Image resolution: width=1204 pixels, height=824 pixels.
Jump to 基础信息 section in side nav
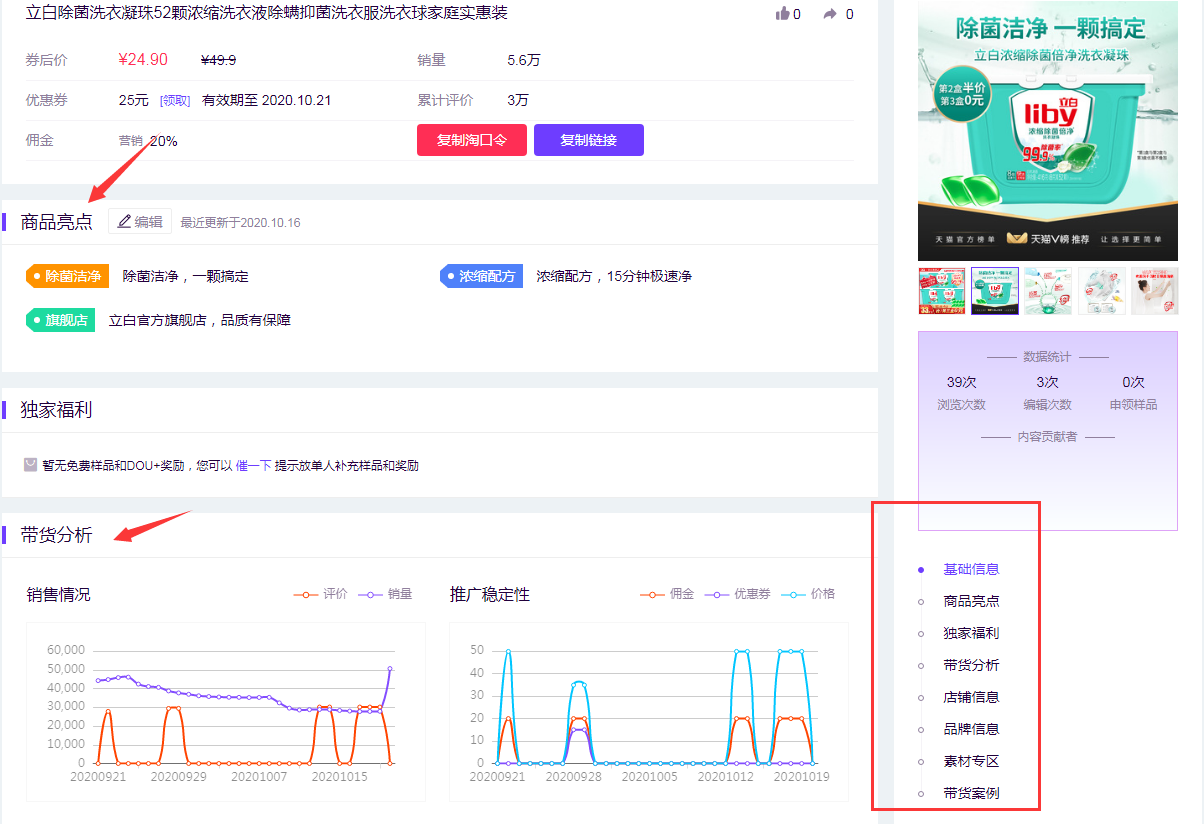(971, 570)
